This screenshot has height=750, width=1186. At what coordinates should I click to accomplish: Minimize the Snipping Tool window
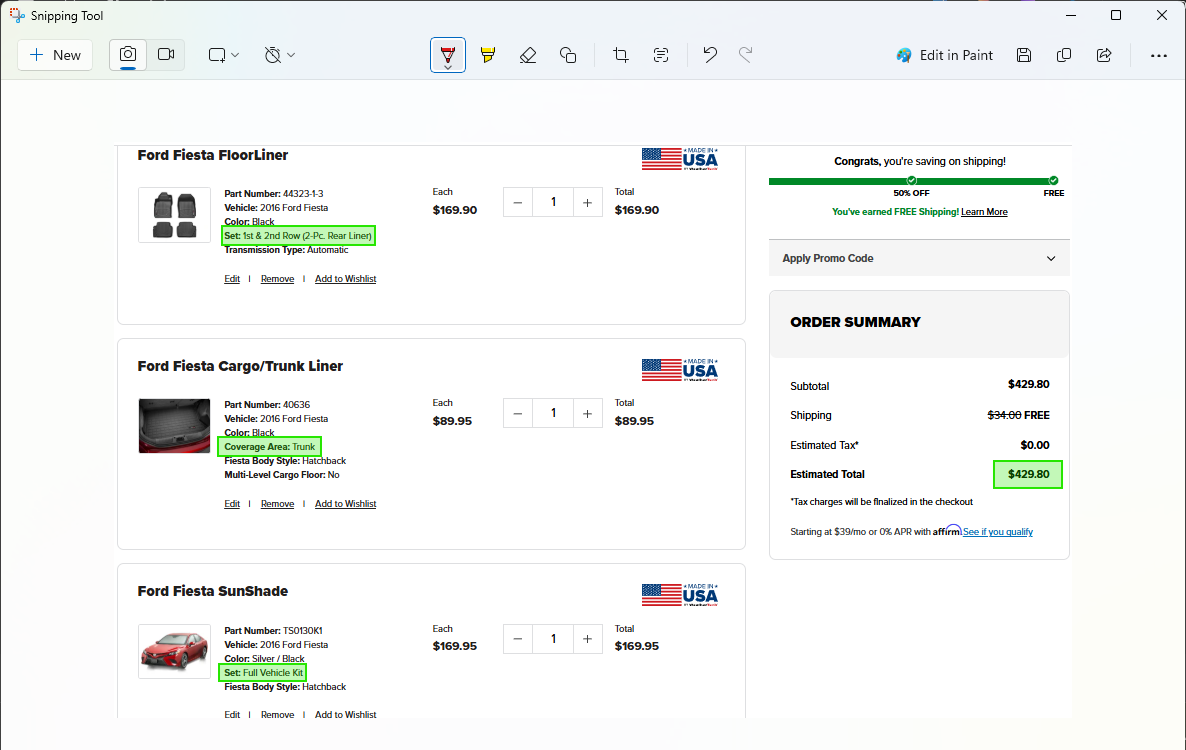coord(1071,15)
